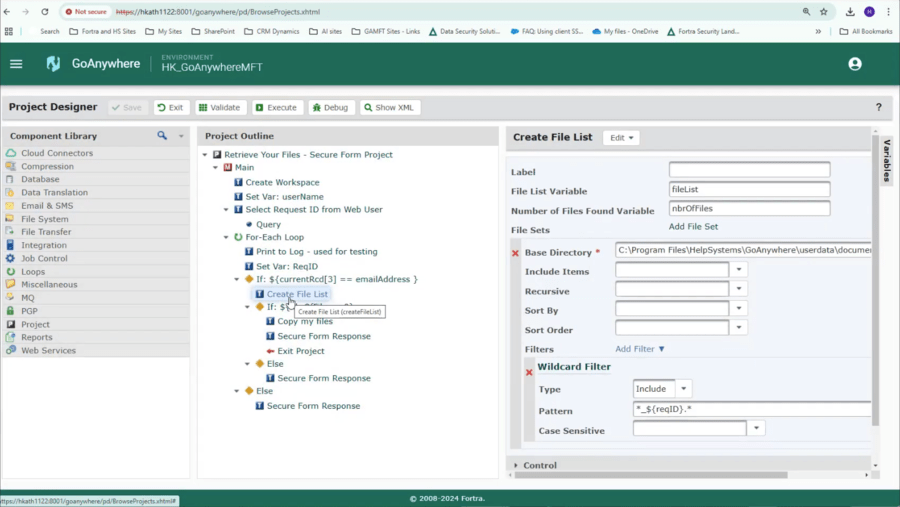Select Exit Project in Project Outline
This screenshot has width=900, height=507.
(x=300, y=351)
